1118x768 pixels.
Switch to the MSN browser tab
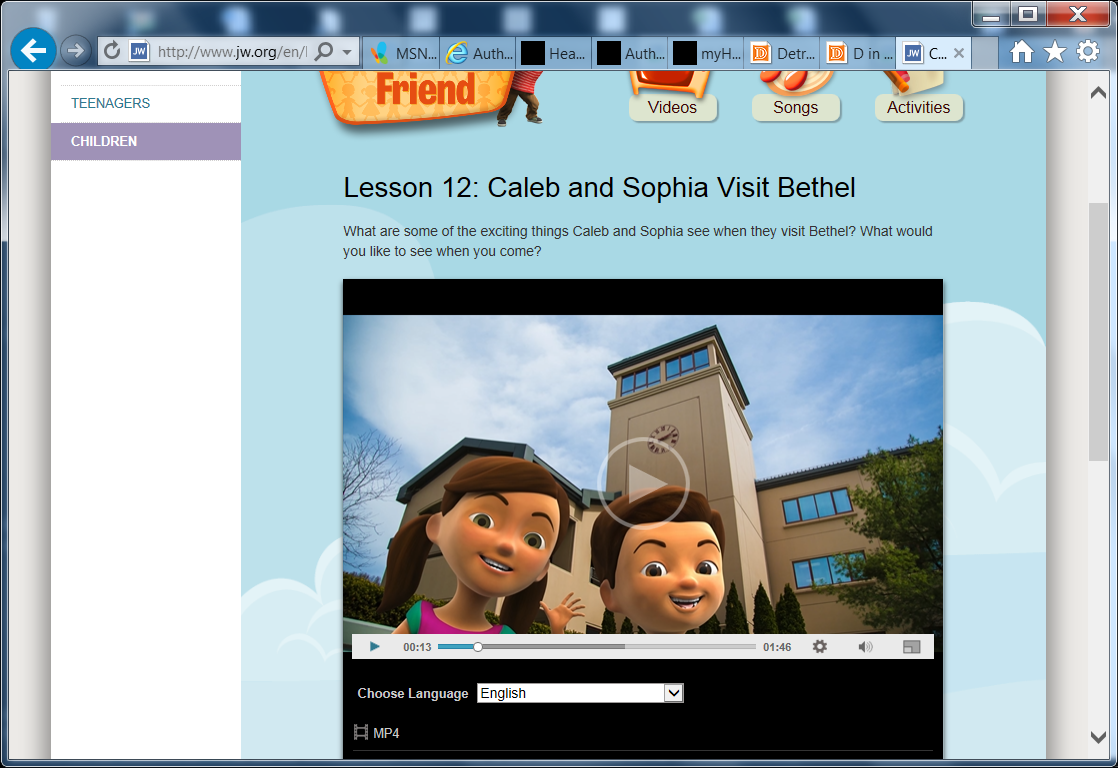[x=403, y=53]
